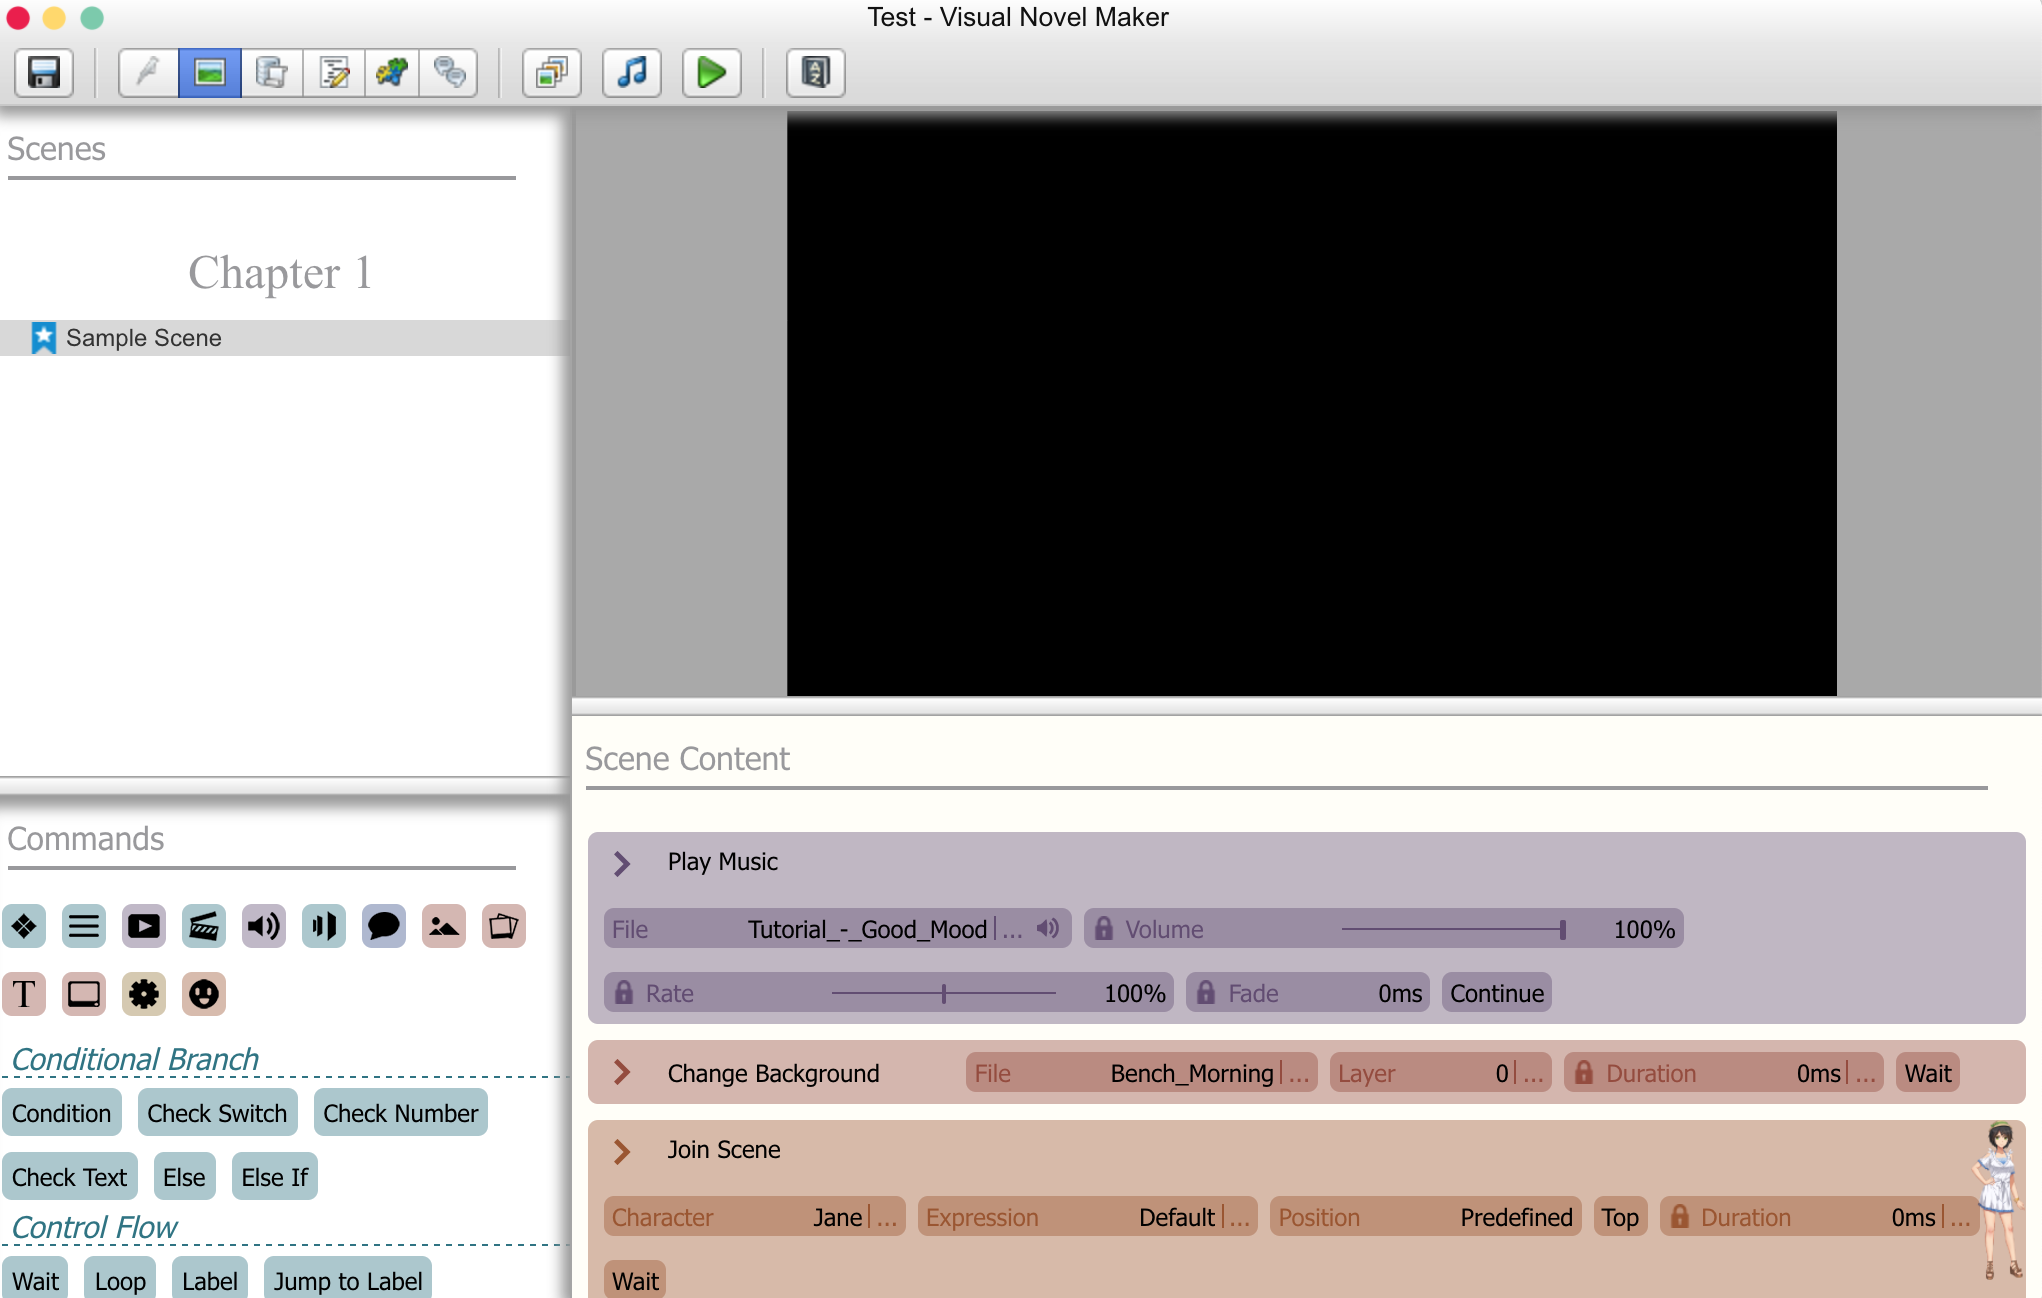The image size is (2042, 1298).
Task: Open the music note audio manager
Action: (632, 72)
